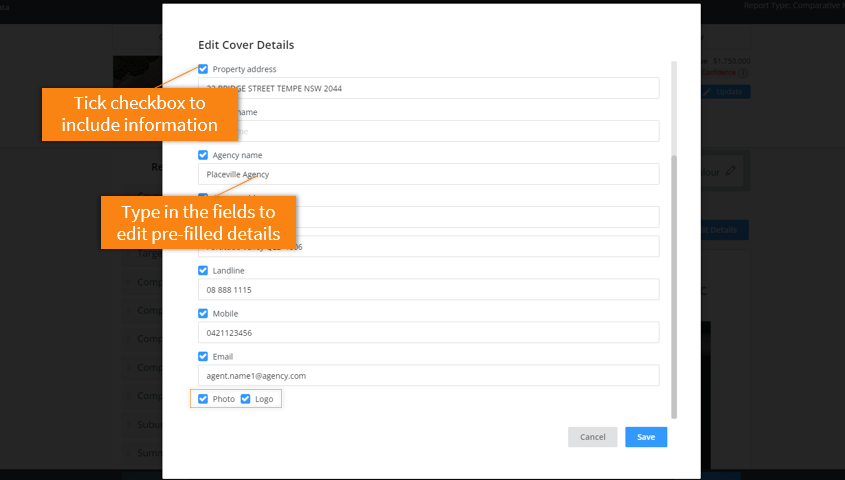
Task: Click the Landline number field
Action: 428,289
